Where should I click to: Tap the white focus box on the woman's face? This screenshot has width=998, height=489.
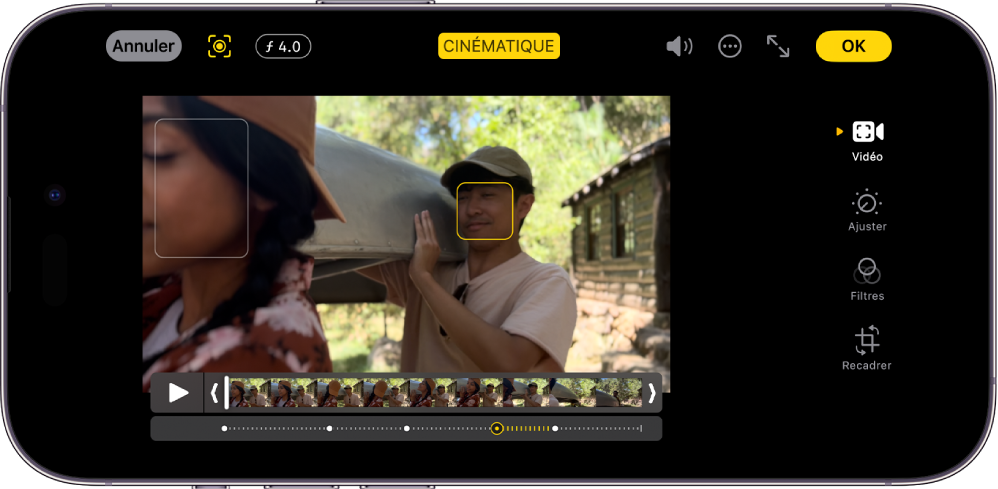[x=202, y=188]
